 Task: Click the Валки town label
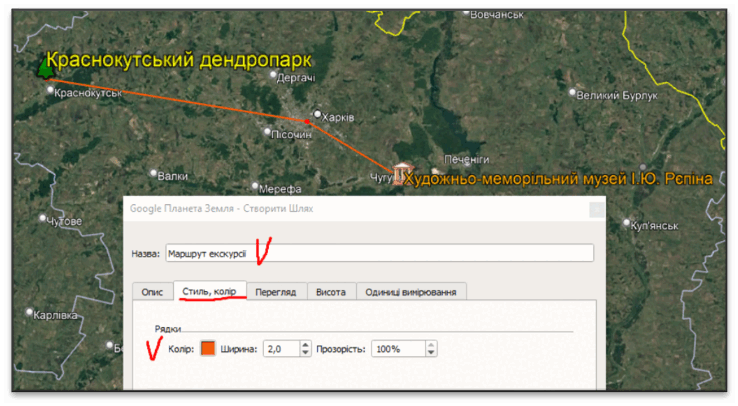173,176
